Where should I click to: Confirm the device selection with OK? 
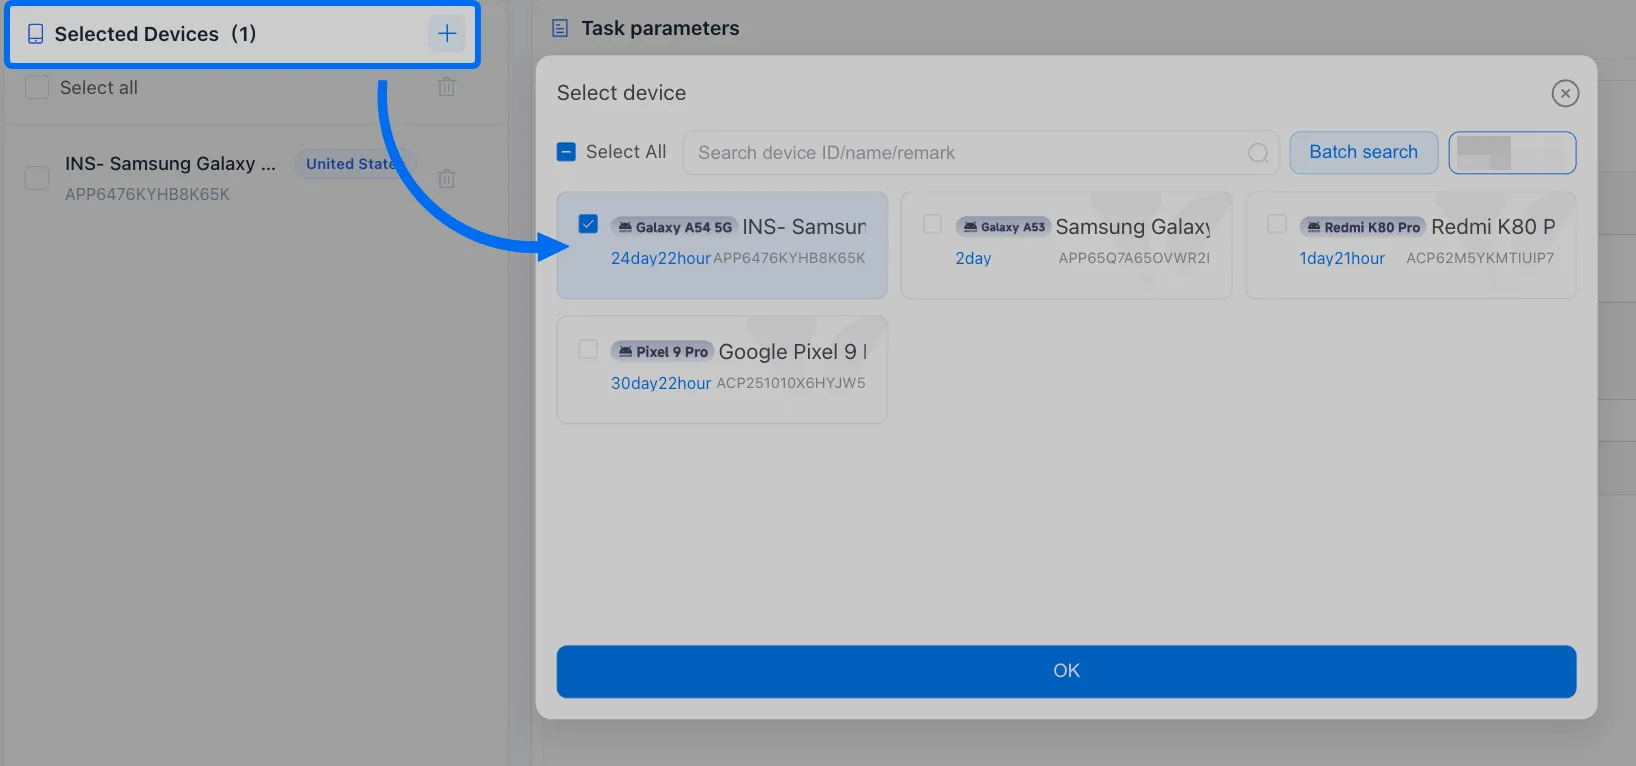pos(1066,671)
